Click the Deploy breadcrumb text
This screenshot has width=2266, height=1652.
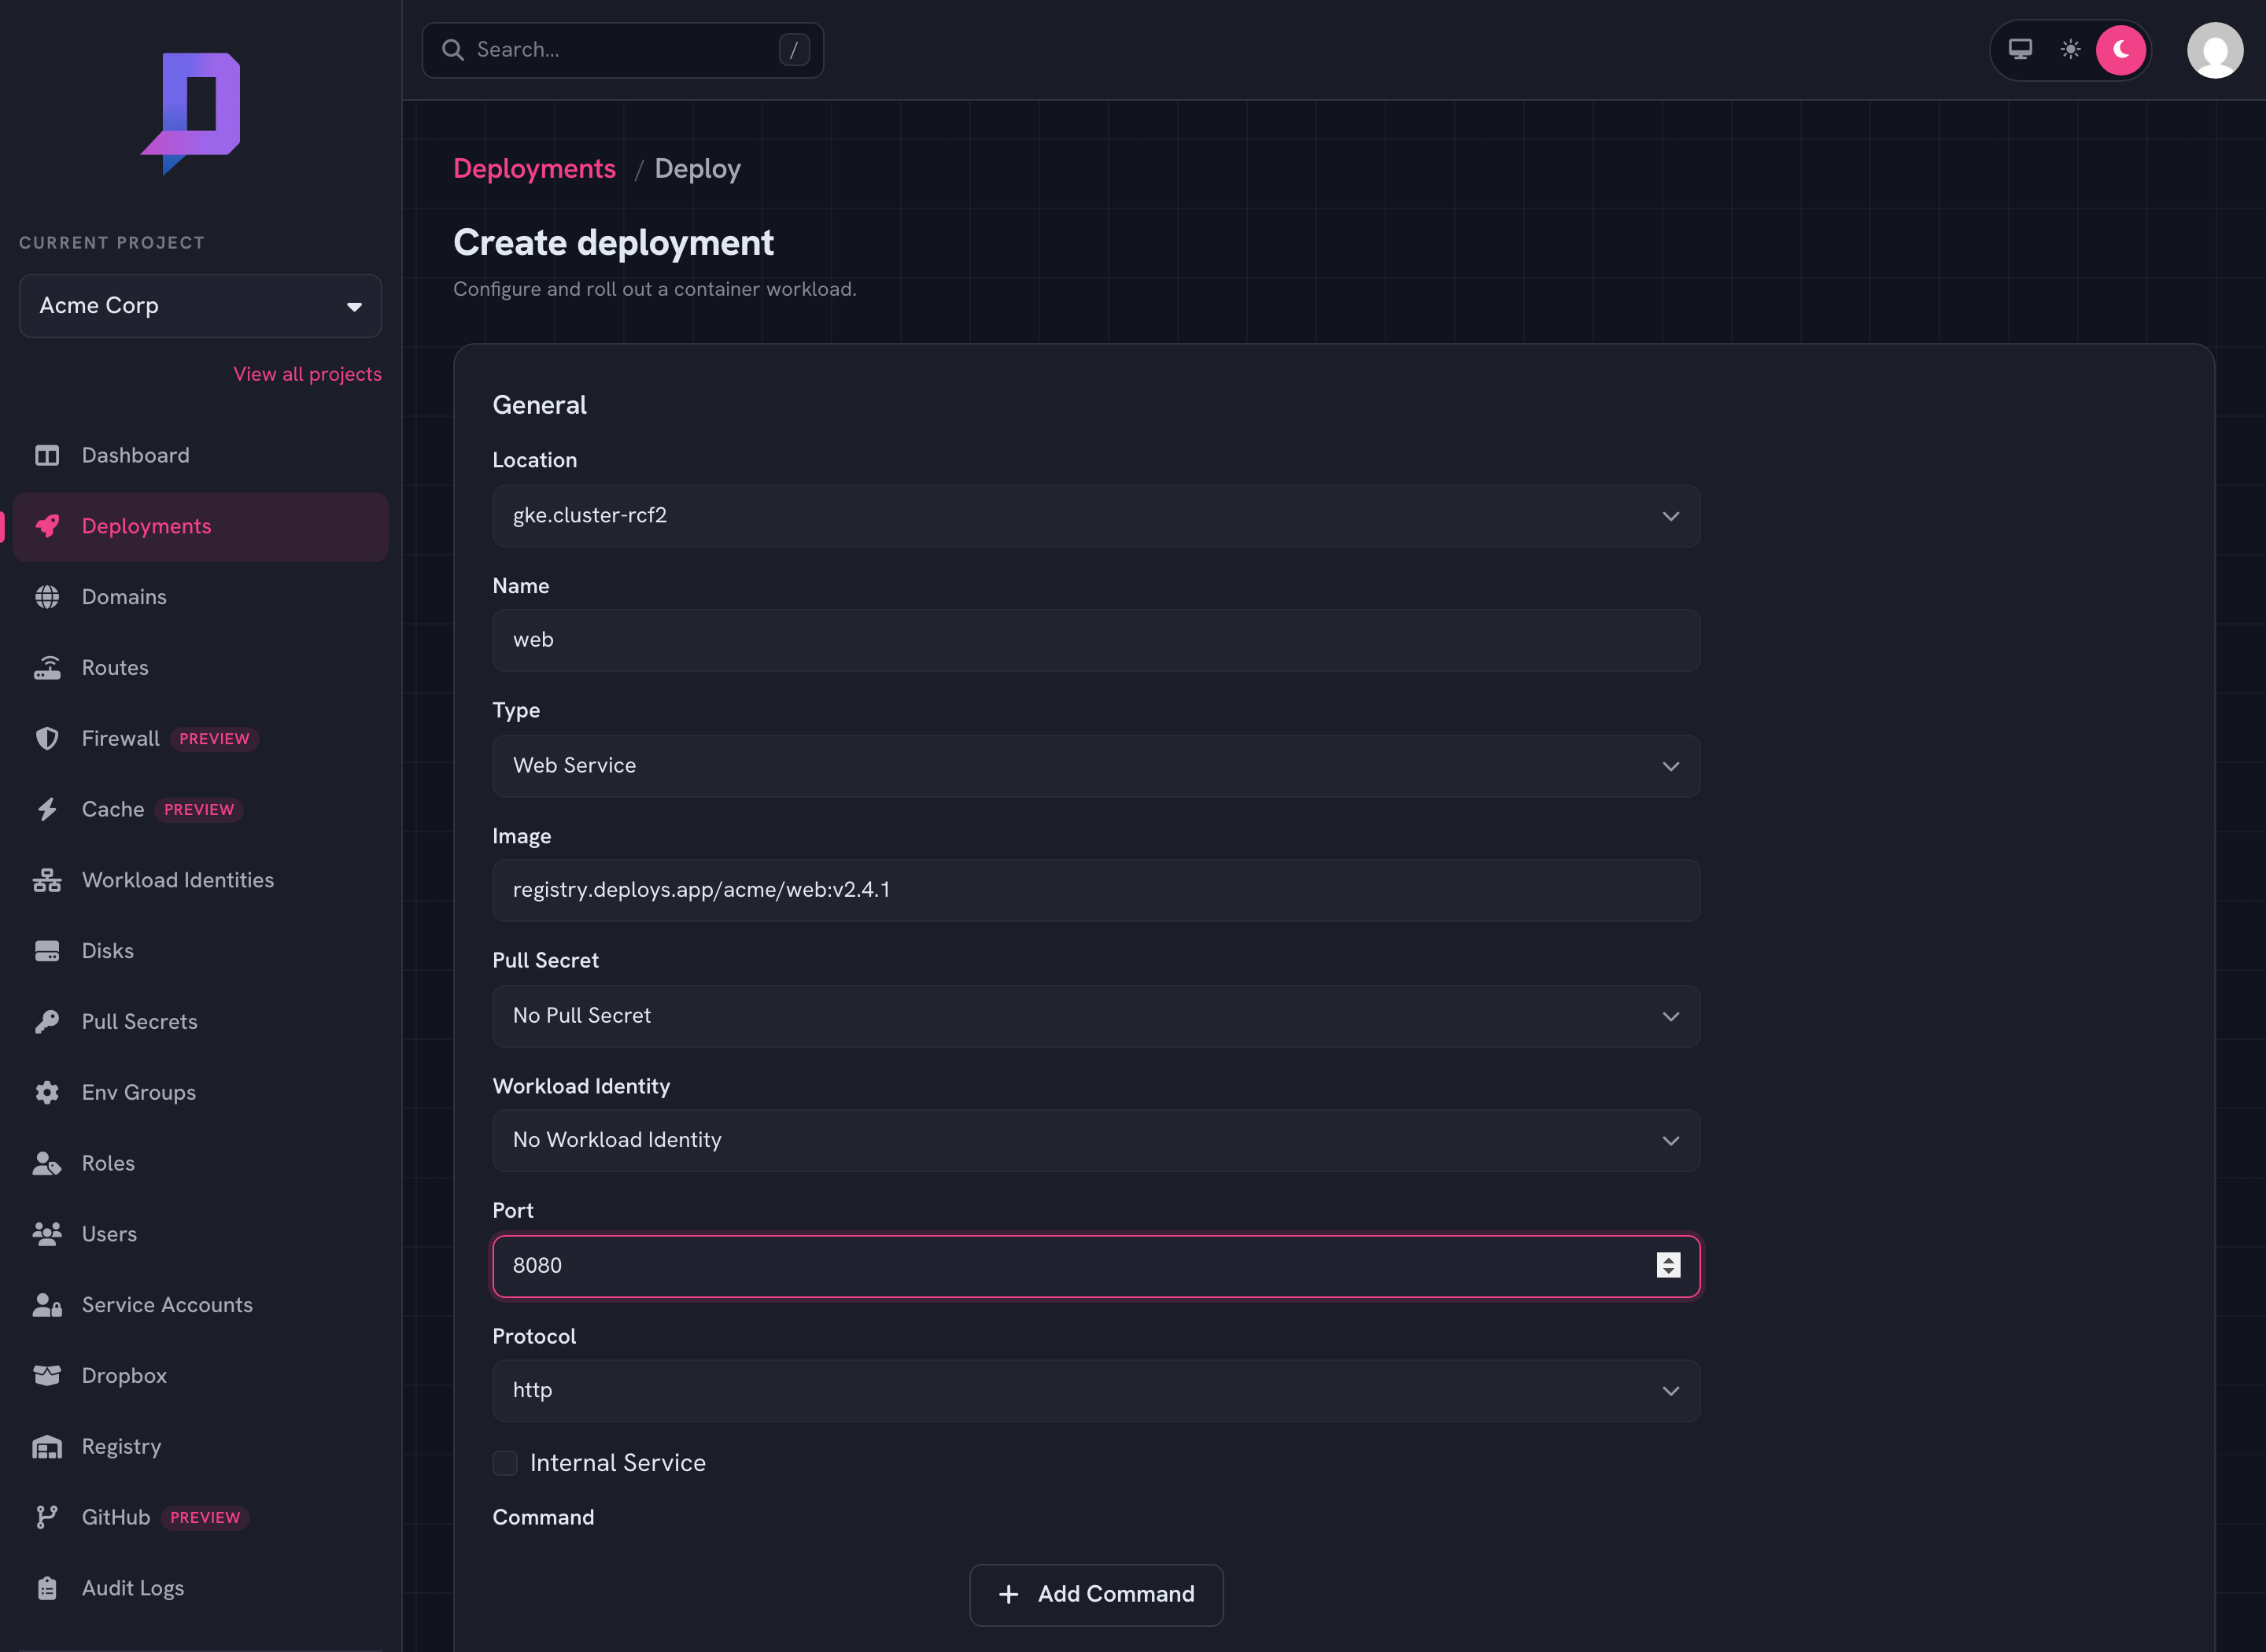(x=697, y=168)
